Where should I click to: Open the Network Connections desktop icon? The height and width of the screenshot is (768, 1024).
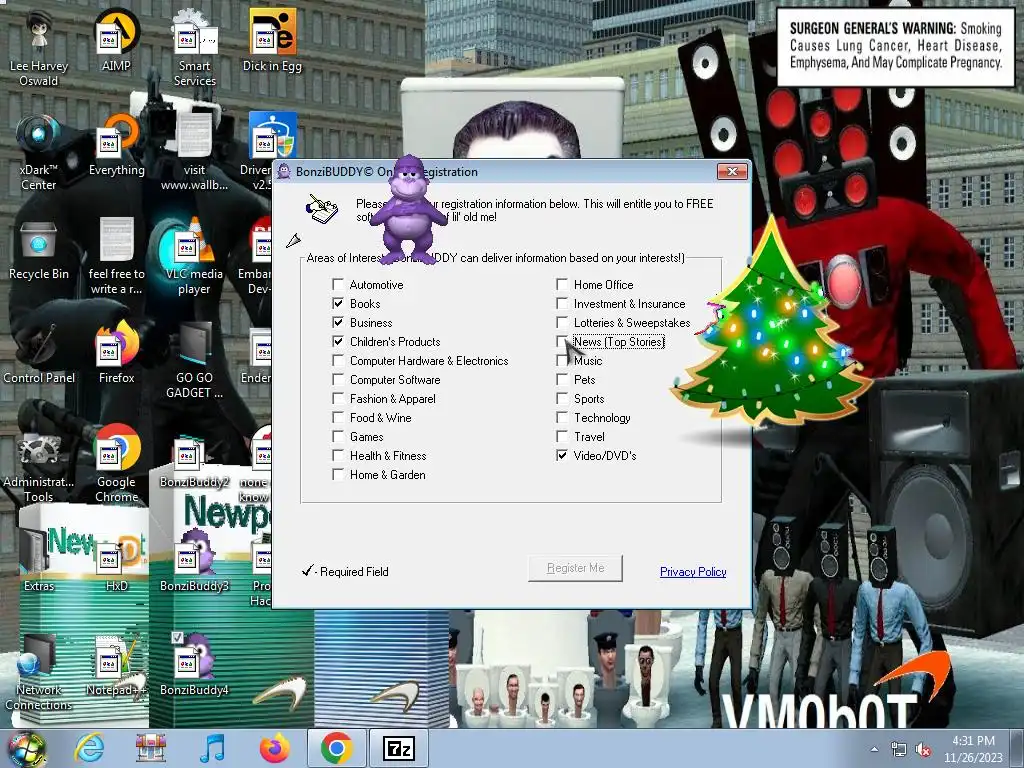[39, 671]
